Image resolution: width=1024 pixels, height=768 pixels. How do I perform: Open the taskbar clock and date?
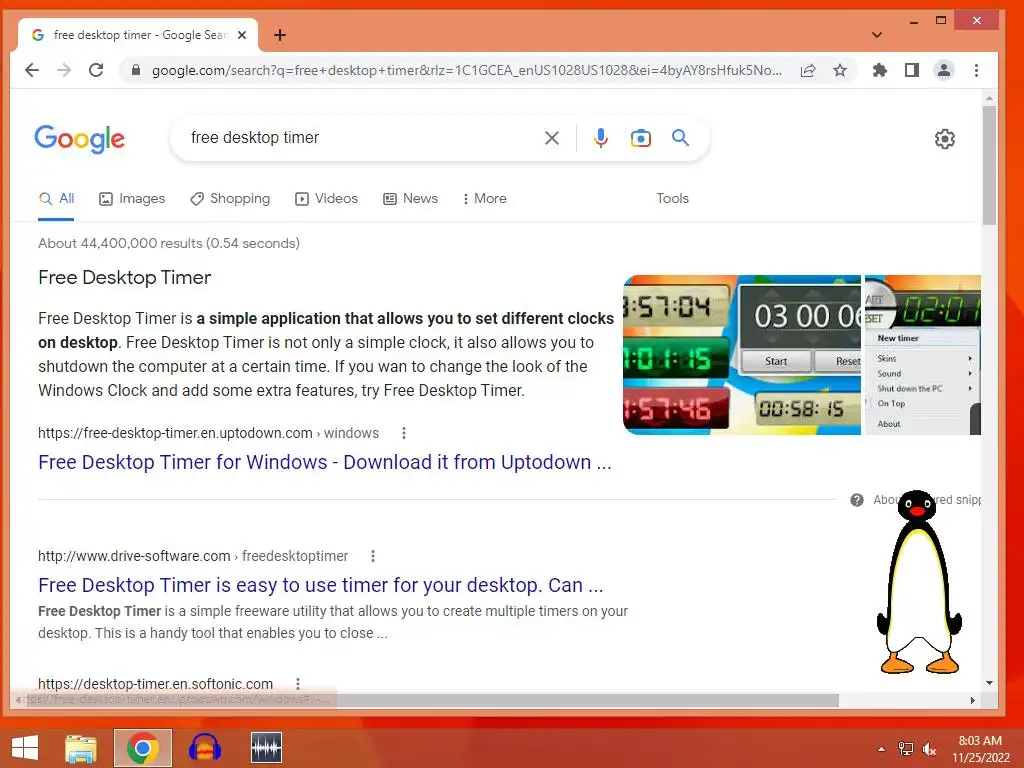(980, 749)
